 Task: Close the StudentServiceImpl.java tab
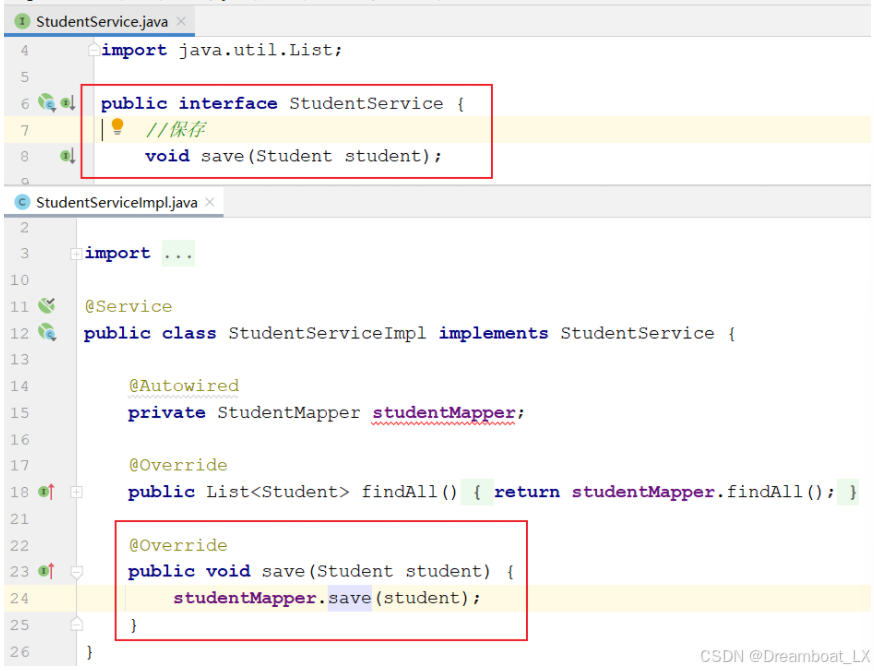coord(210,202)
